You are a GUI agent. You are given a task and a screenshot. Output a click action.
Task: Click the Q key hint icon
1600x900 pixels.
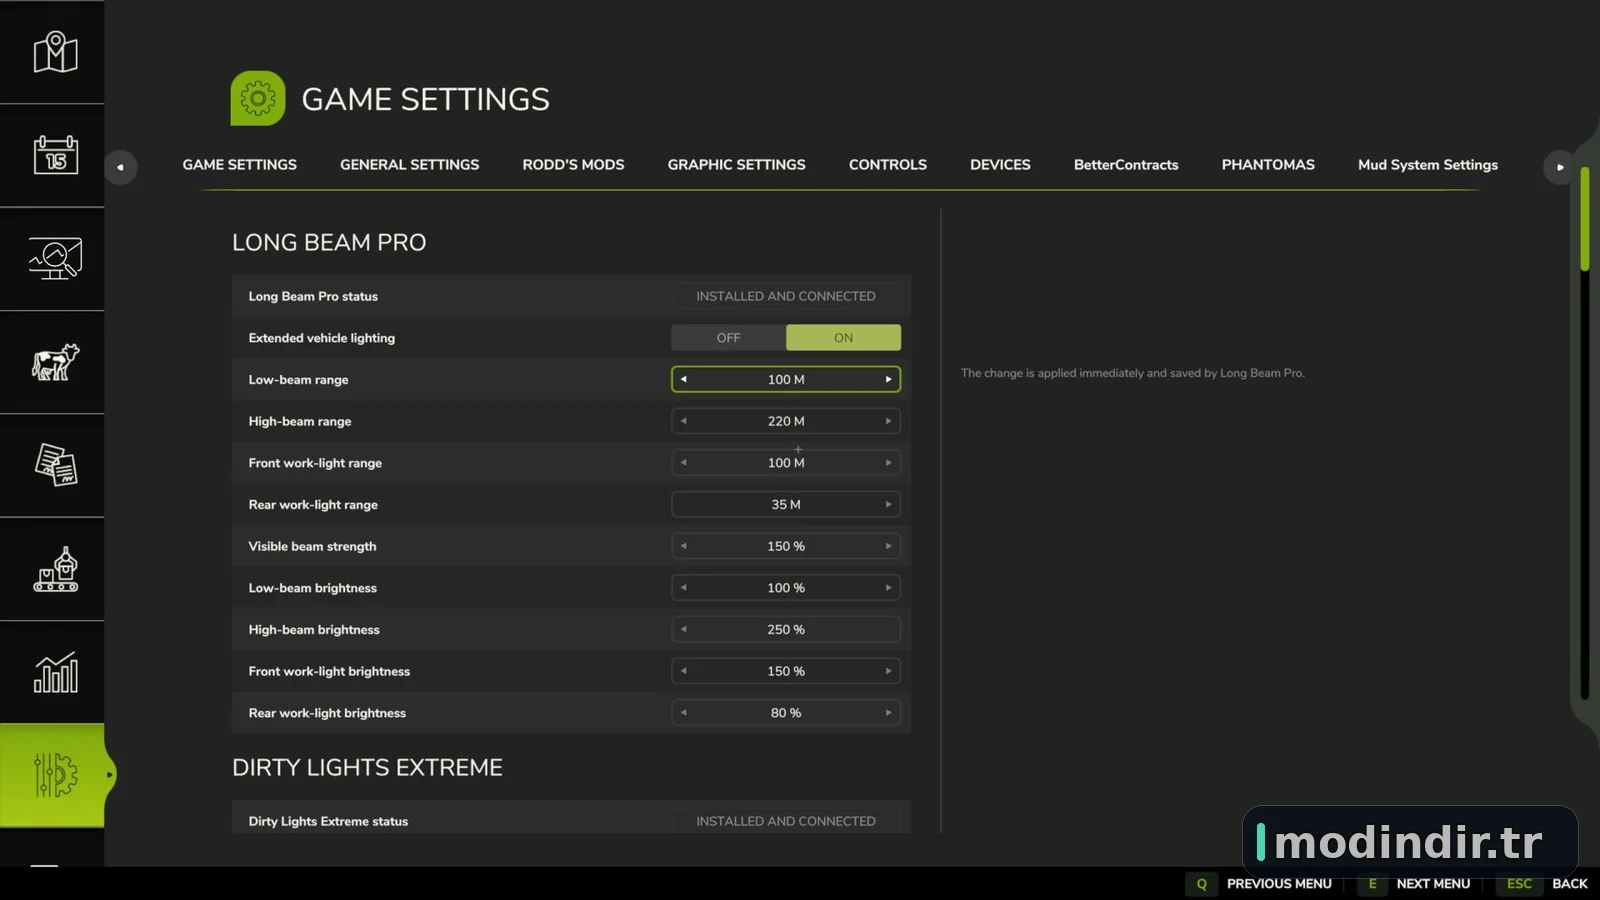pyautogui.click(x=1202, y=884)
